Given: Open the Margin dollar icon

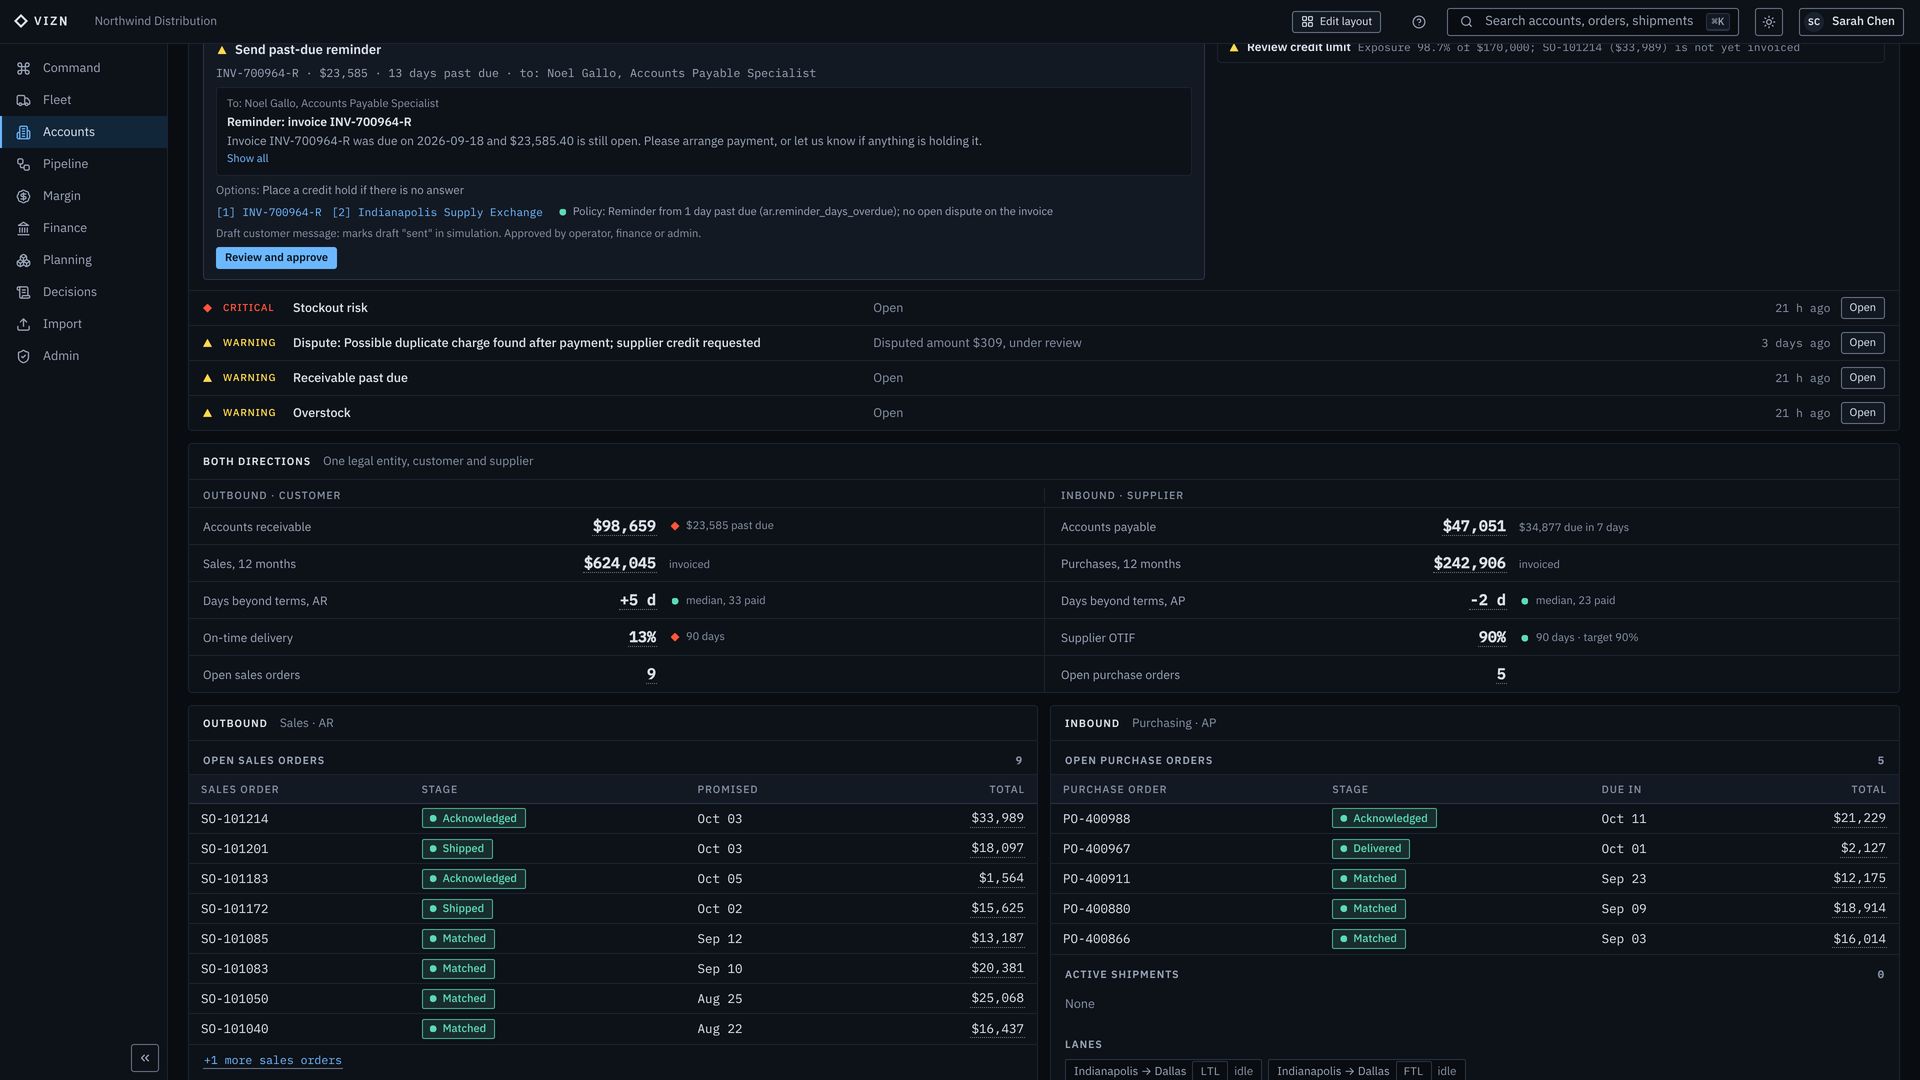Looking at the screenshot, I should point(23,196).
